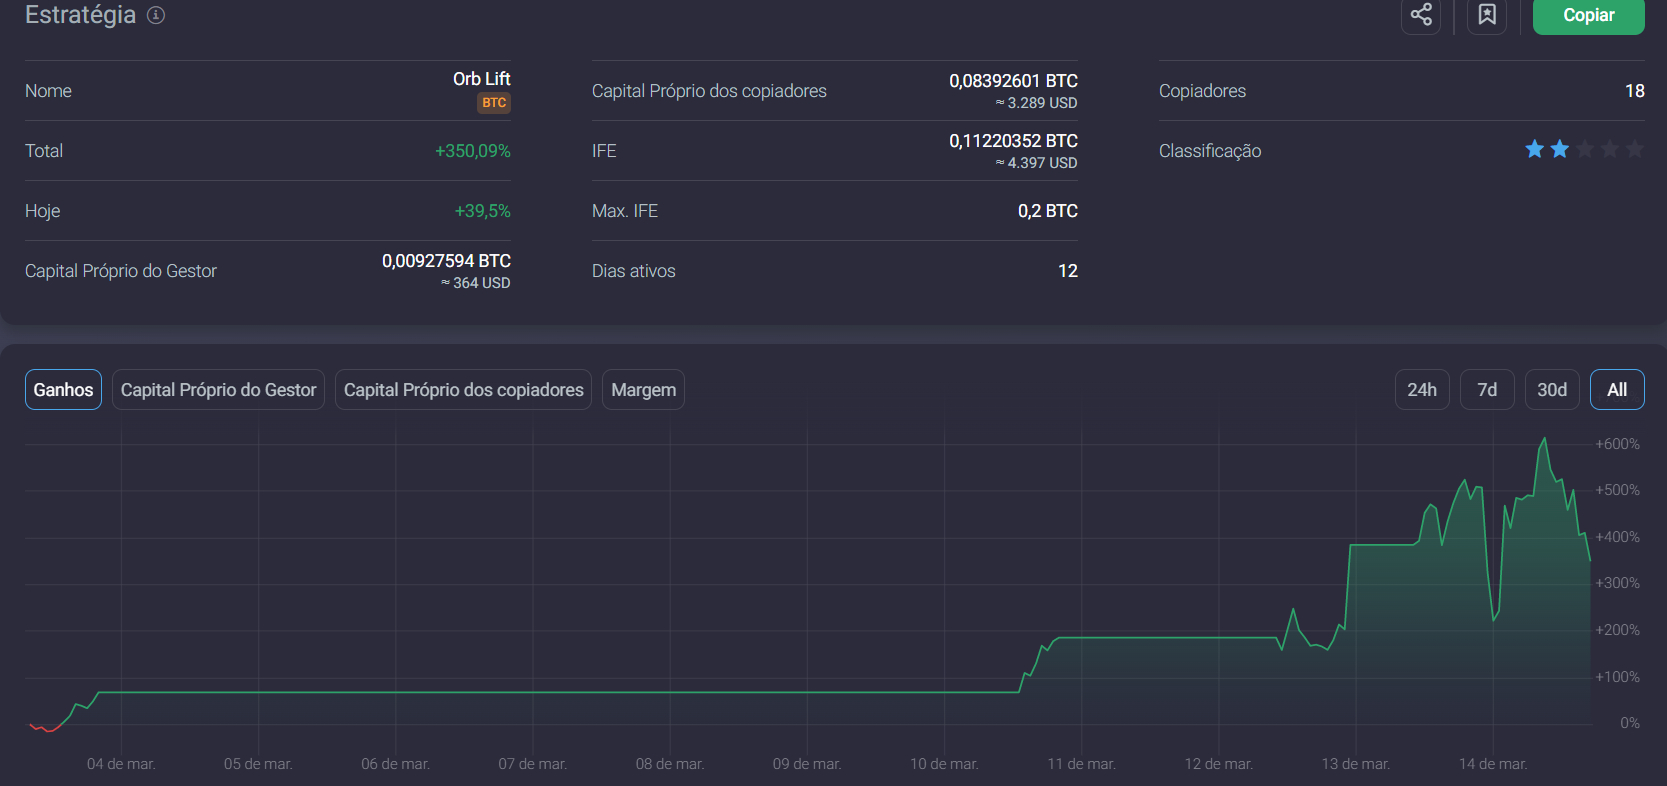Click the share strategy icon
Screen dimensions: 1667x786
1421,15
